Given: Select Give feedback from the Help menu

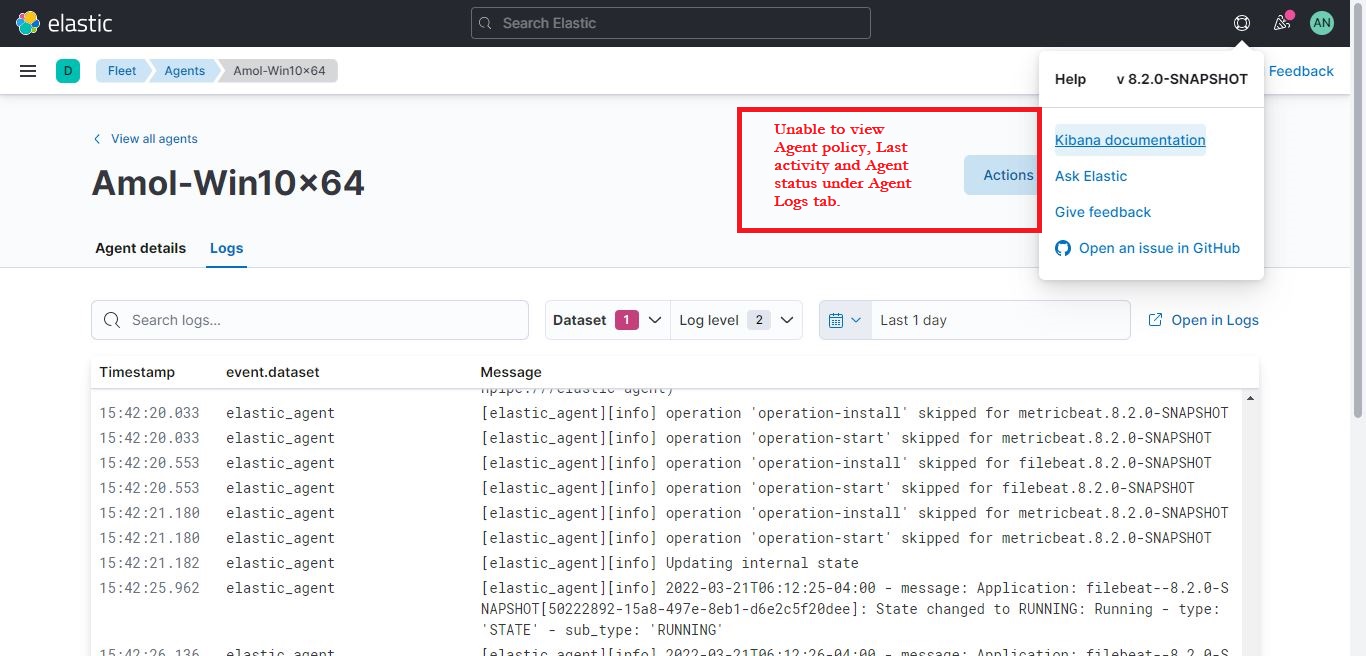Looking at the screenshot, I should (x=1103, y=212).
